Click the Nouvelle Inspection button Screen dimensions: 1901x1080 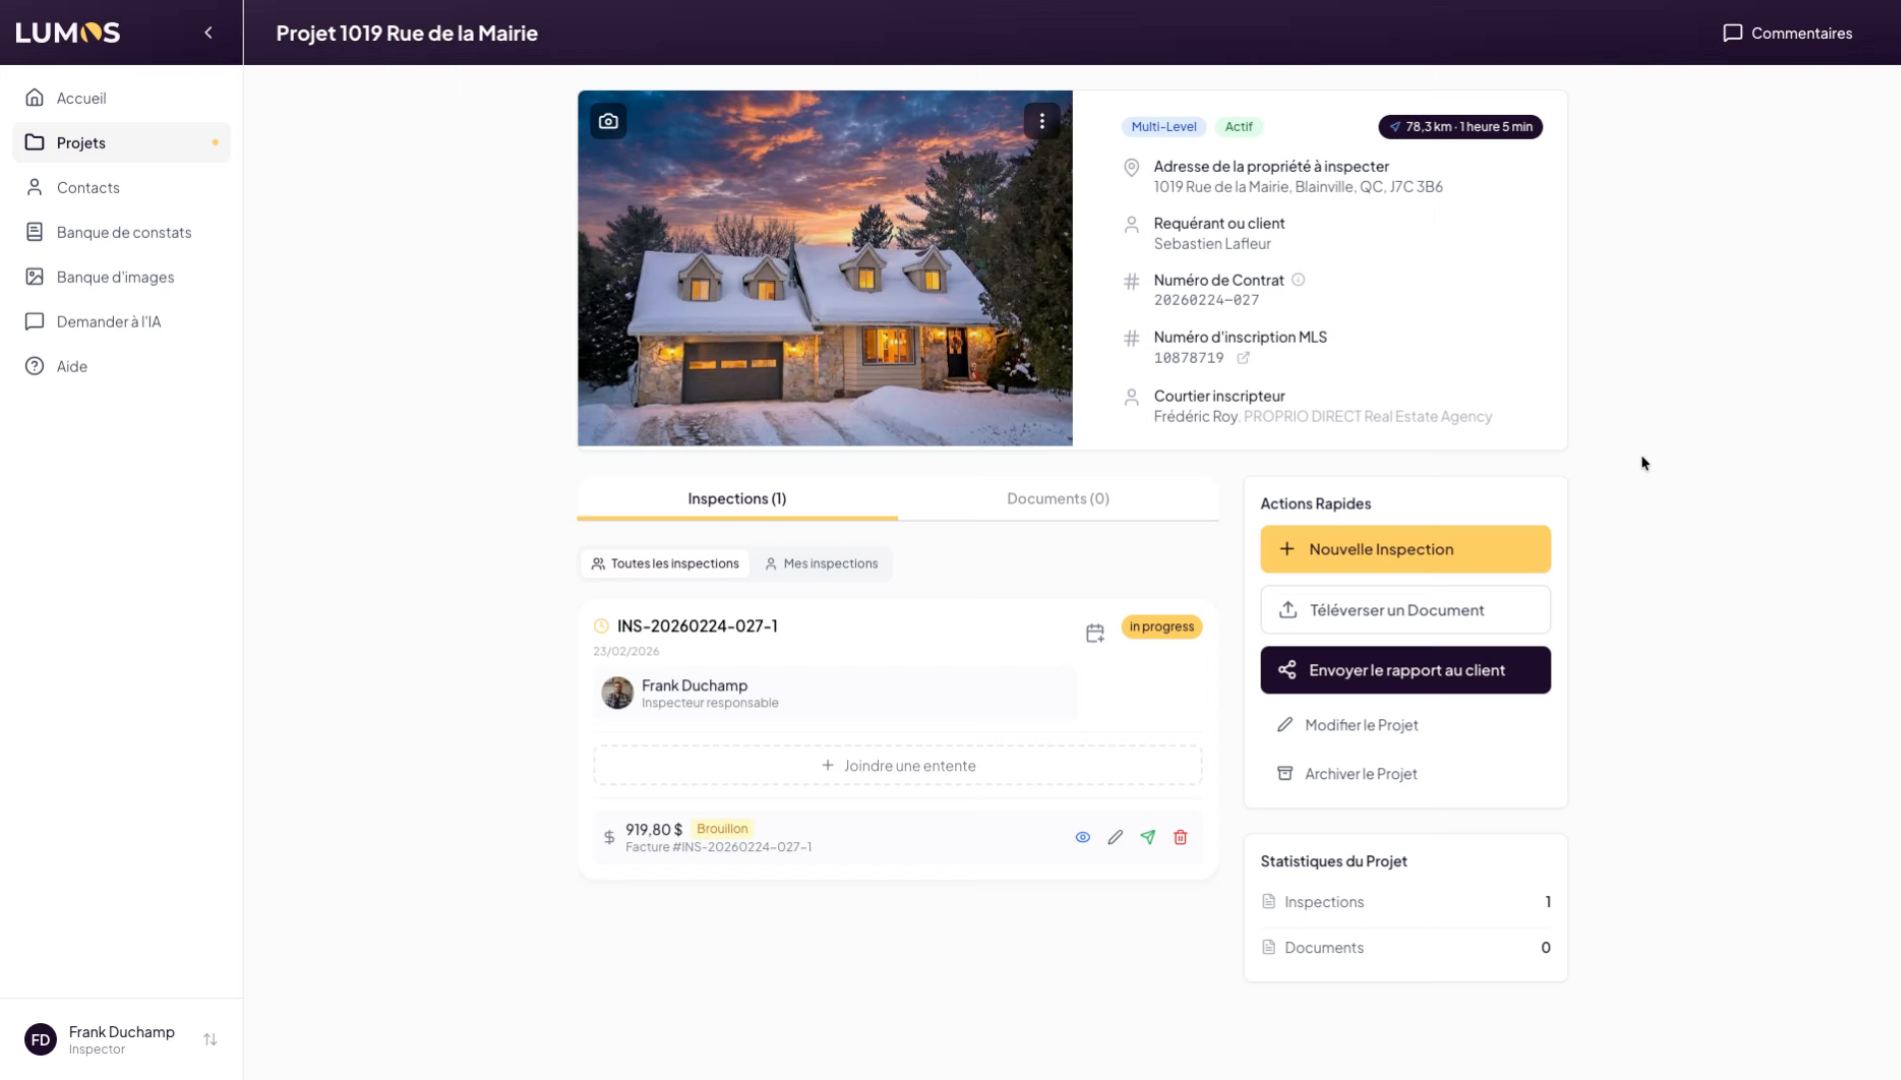(1405, 550)
